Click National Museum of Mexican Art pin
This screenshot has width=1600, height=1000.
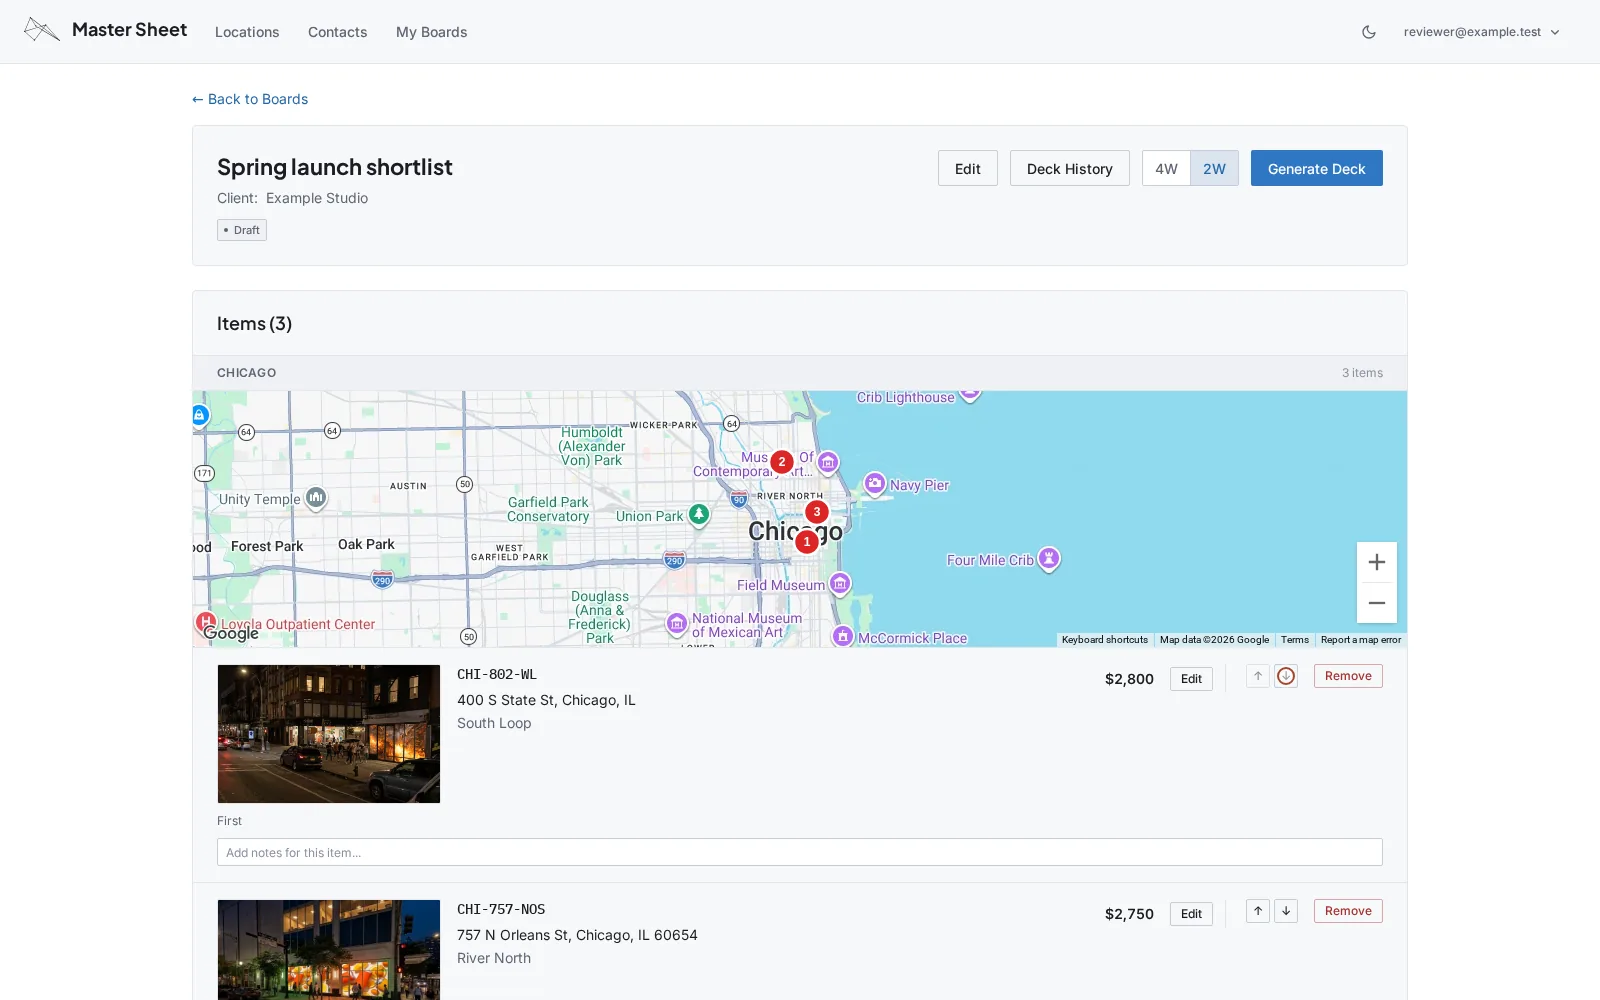tap(677, 624)
